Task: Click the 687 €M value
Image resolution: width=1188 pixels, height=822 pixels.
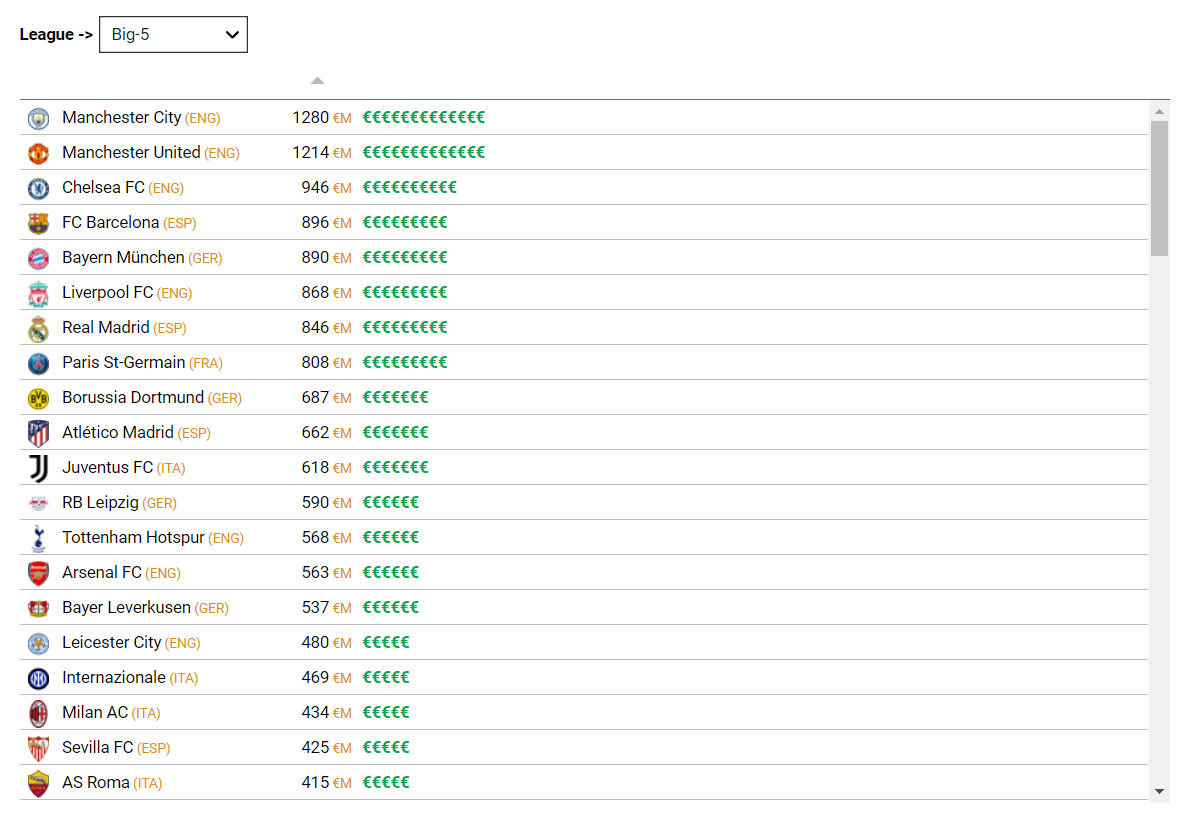Action: [327, 397]
